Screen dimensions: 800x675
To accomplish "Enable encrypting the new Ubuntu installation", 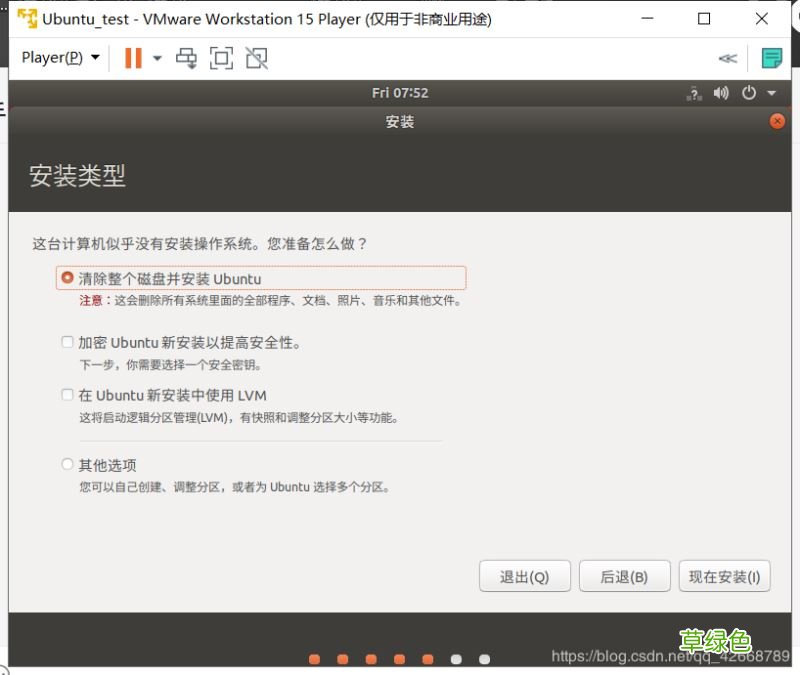I will tap(67, 341).
